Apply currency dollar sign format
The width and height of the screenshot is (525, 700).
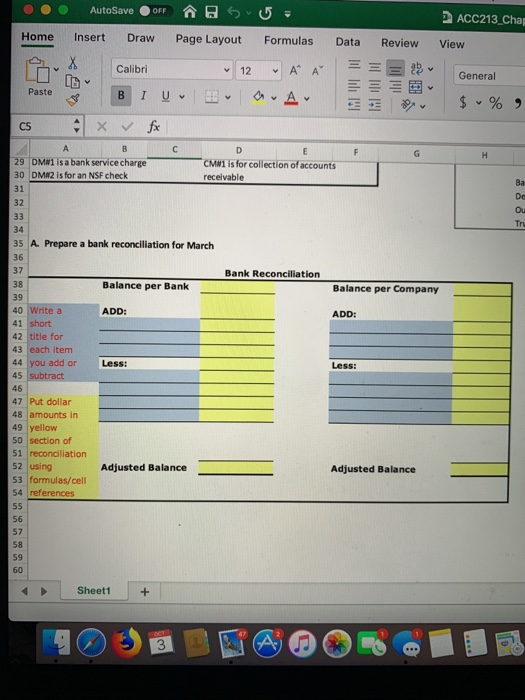pyautogui.click(x=463, y=102)
